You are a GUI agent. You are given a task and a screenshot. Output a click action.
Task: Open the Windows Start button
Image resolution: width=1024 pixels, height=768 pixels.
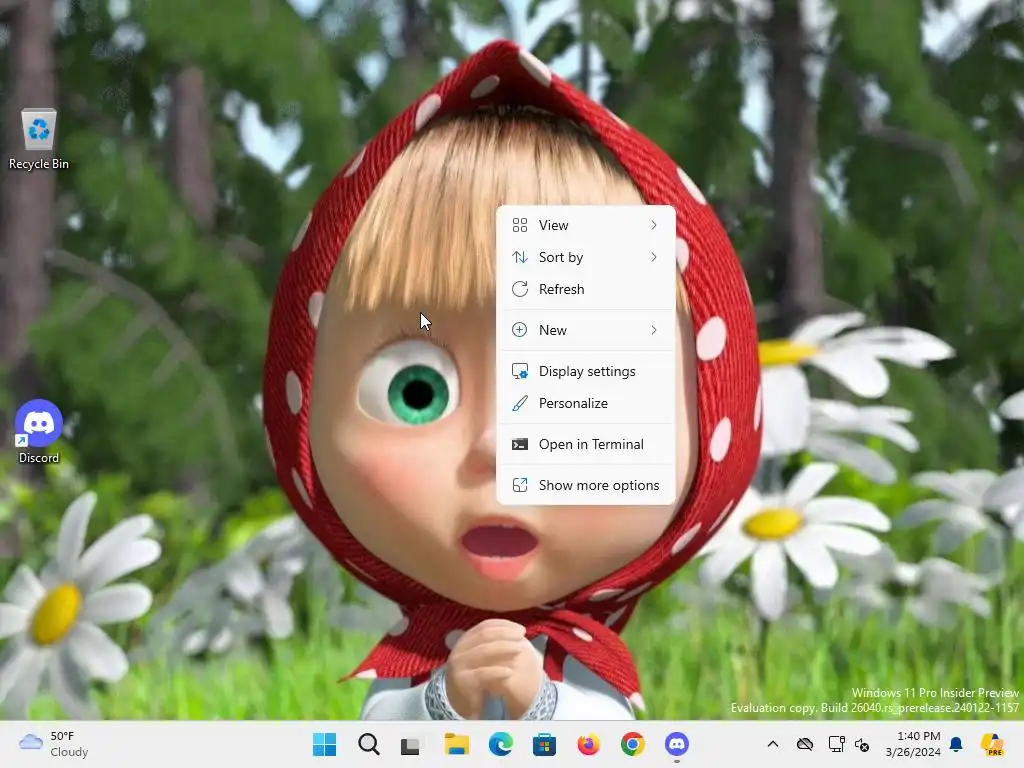[325, 744]
